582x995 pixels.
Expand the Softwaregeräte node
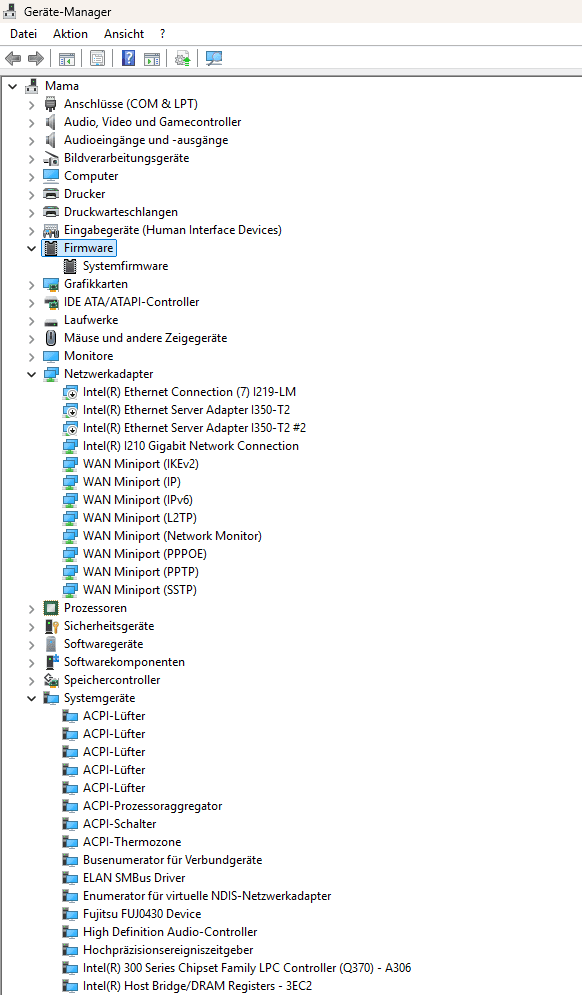[32, 645]
